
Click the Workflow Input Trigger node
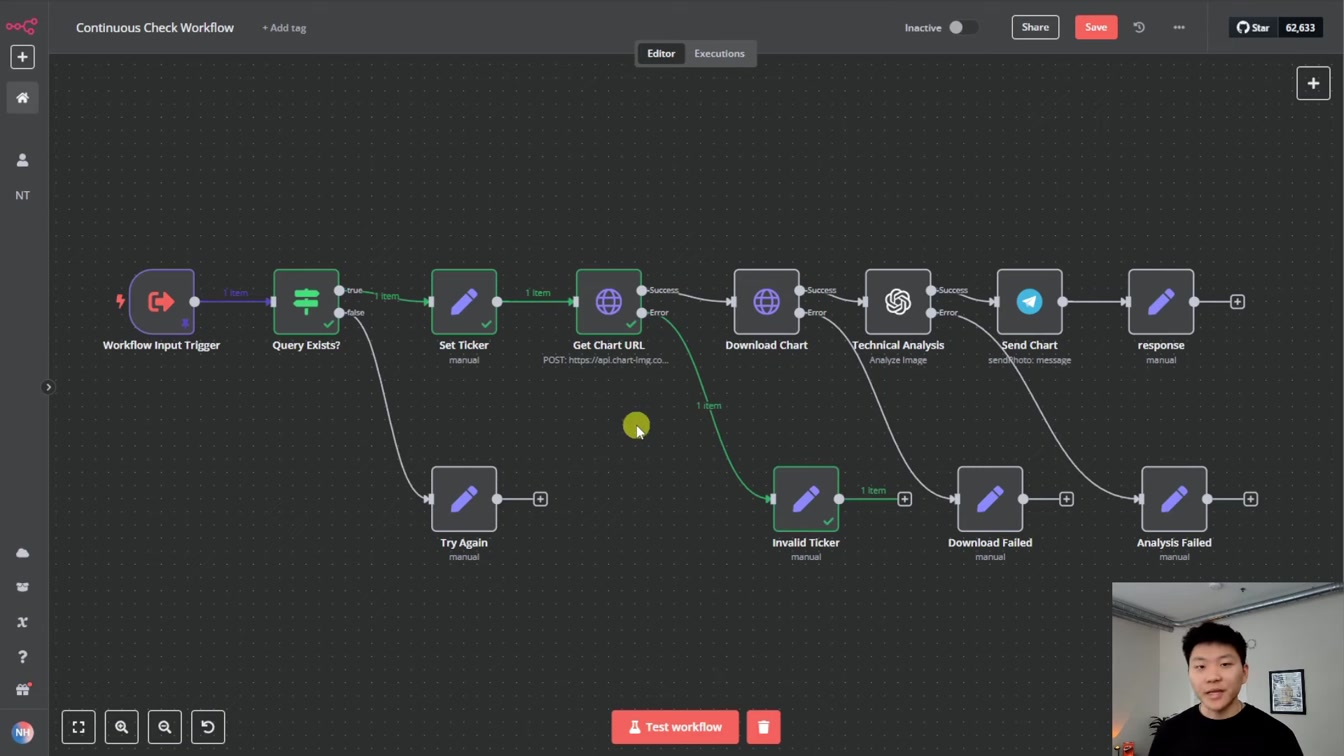coord(161,301)
